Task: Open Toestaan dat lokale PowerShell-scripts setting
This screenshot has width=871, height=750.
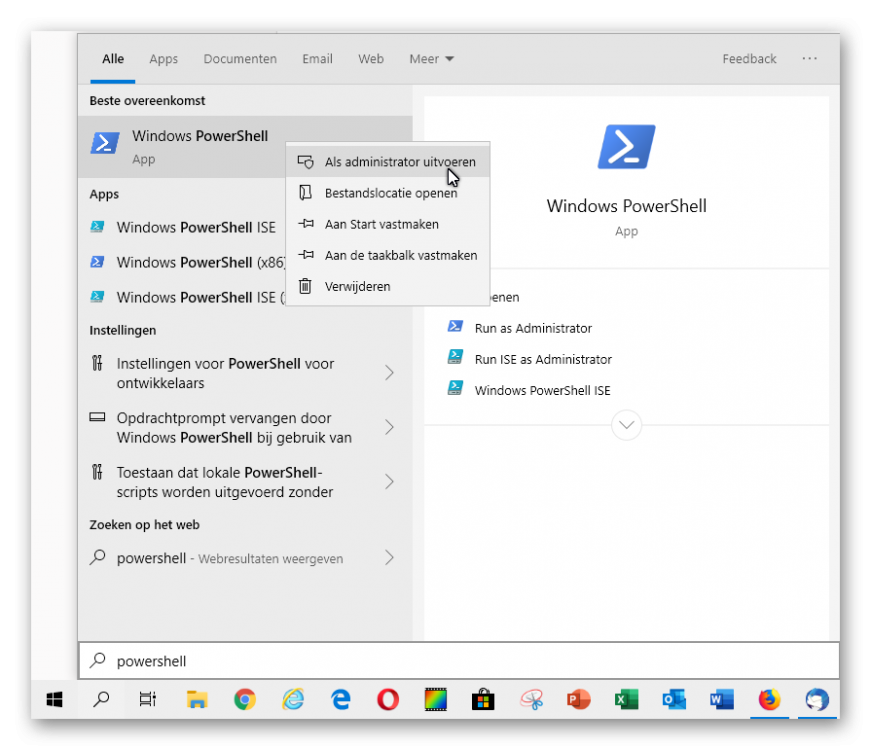Action: (224, 482)
